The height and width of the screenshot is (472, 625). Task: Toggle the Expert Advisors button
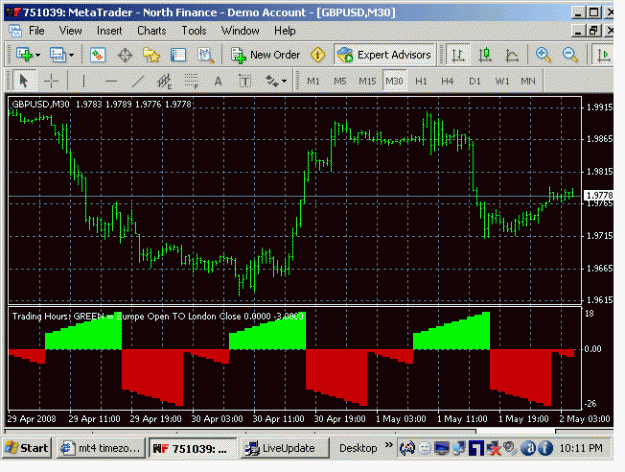[x=384, y=55]
